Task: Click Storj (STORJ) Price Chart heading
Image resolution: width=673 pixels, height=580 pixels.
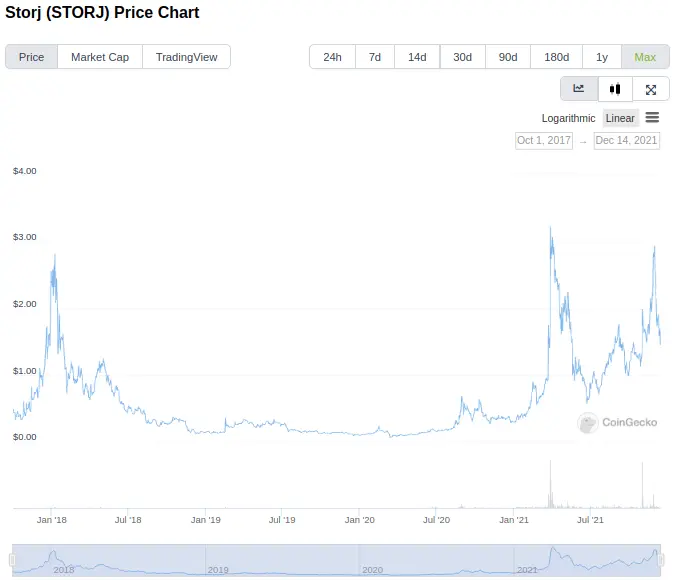Action: pos(102,12)
